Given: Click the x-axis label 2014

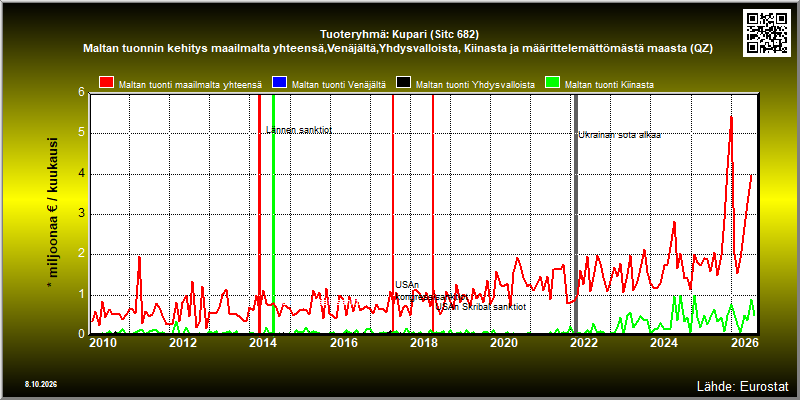Looking at the screenshot, I should click(x=263, y=342).
